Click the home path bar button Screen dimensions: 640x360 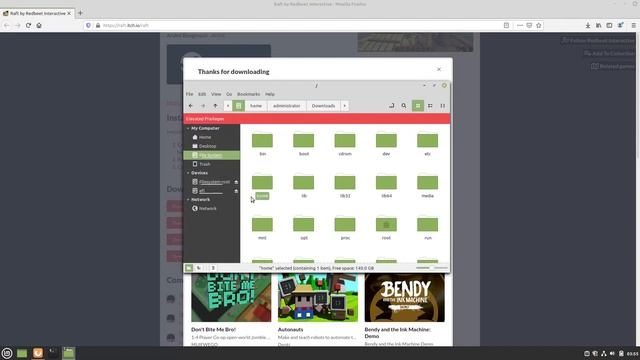(x=256, y=106)
